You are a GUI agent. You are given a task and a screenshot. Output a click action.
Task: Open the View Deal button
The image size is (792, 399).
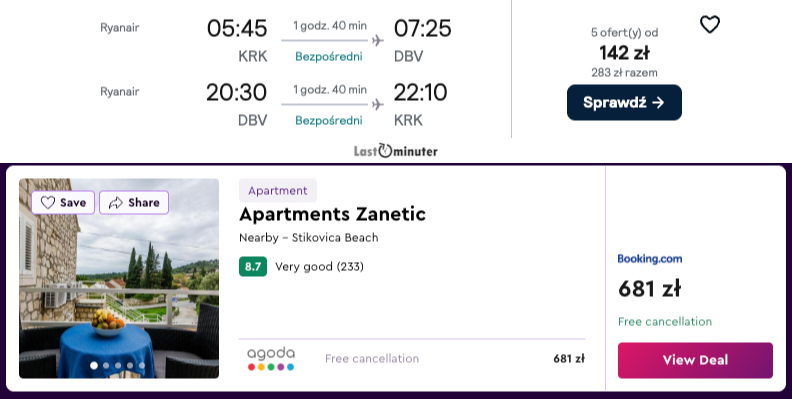[x=695, y=360]
